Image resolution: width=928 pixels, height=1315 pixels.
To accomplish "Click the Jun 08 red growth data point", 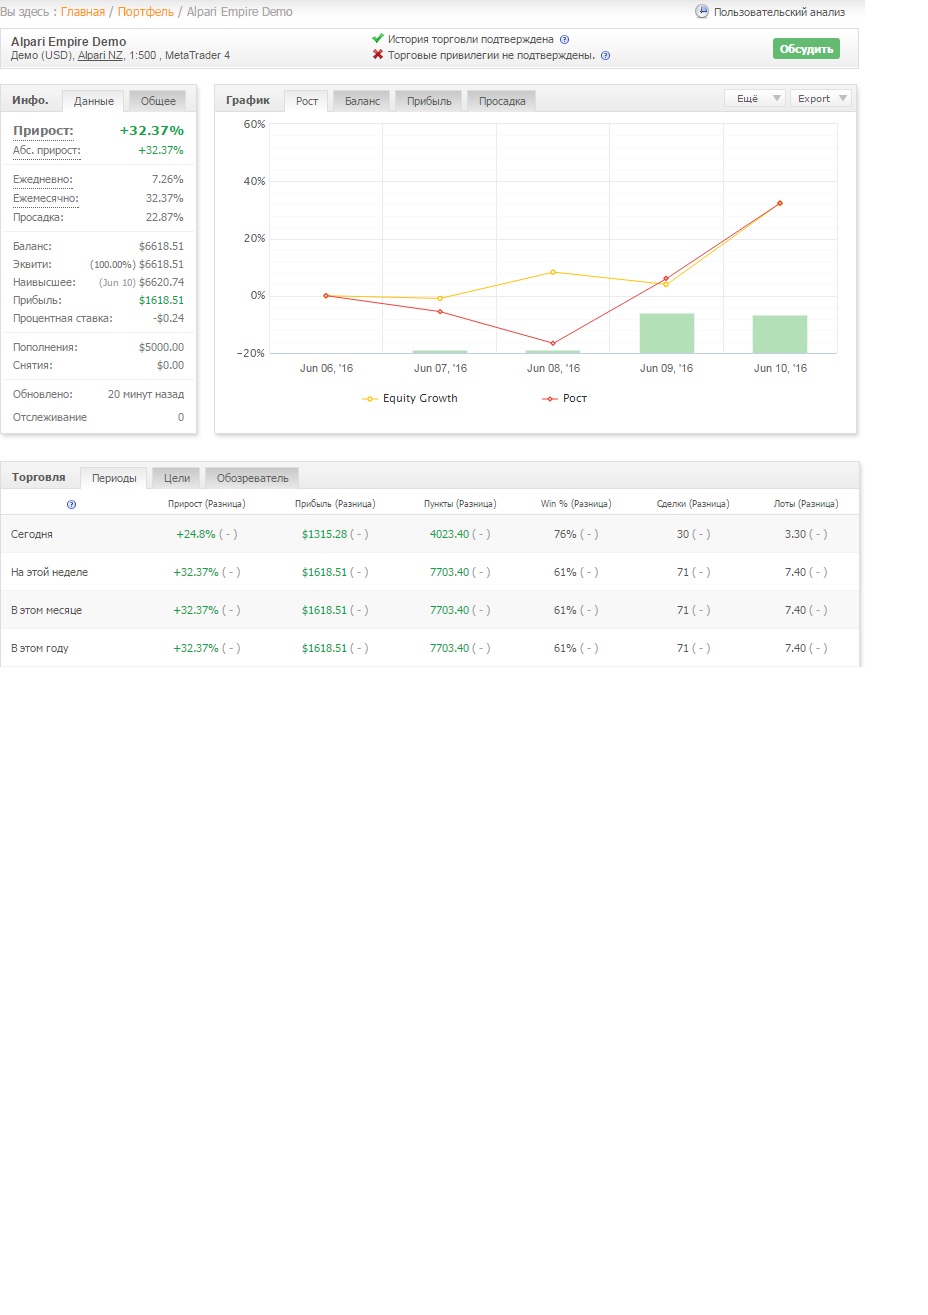I will click(553, 343).
